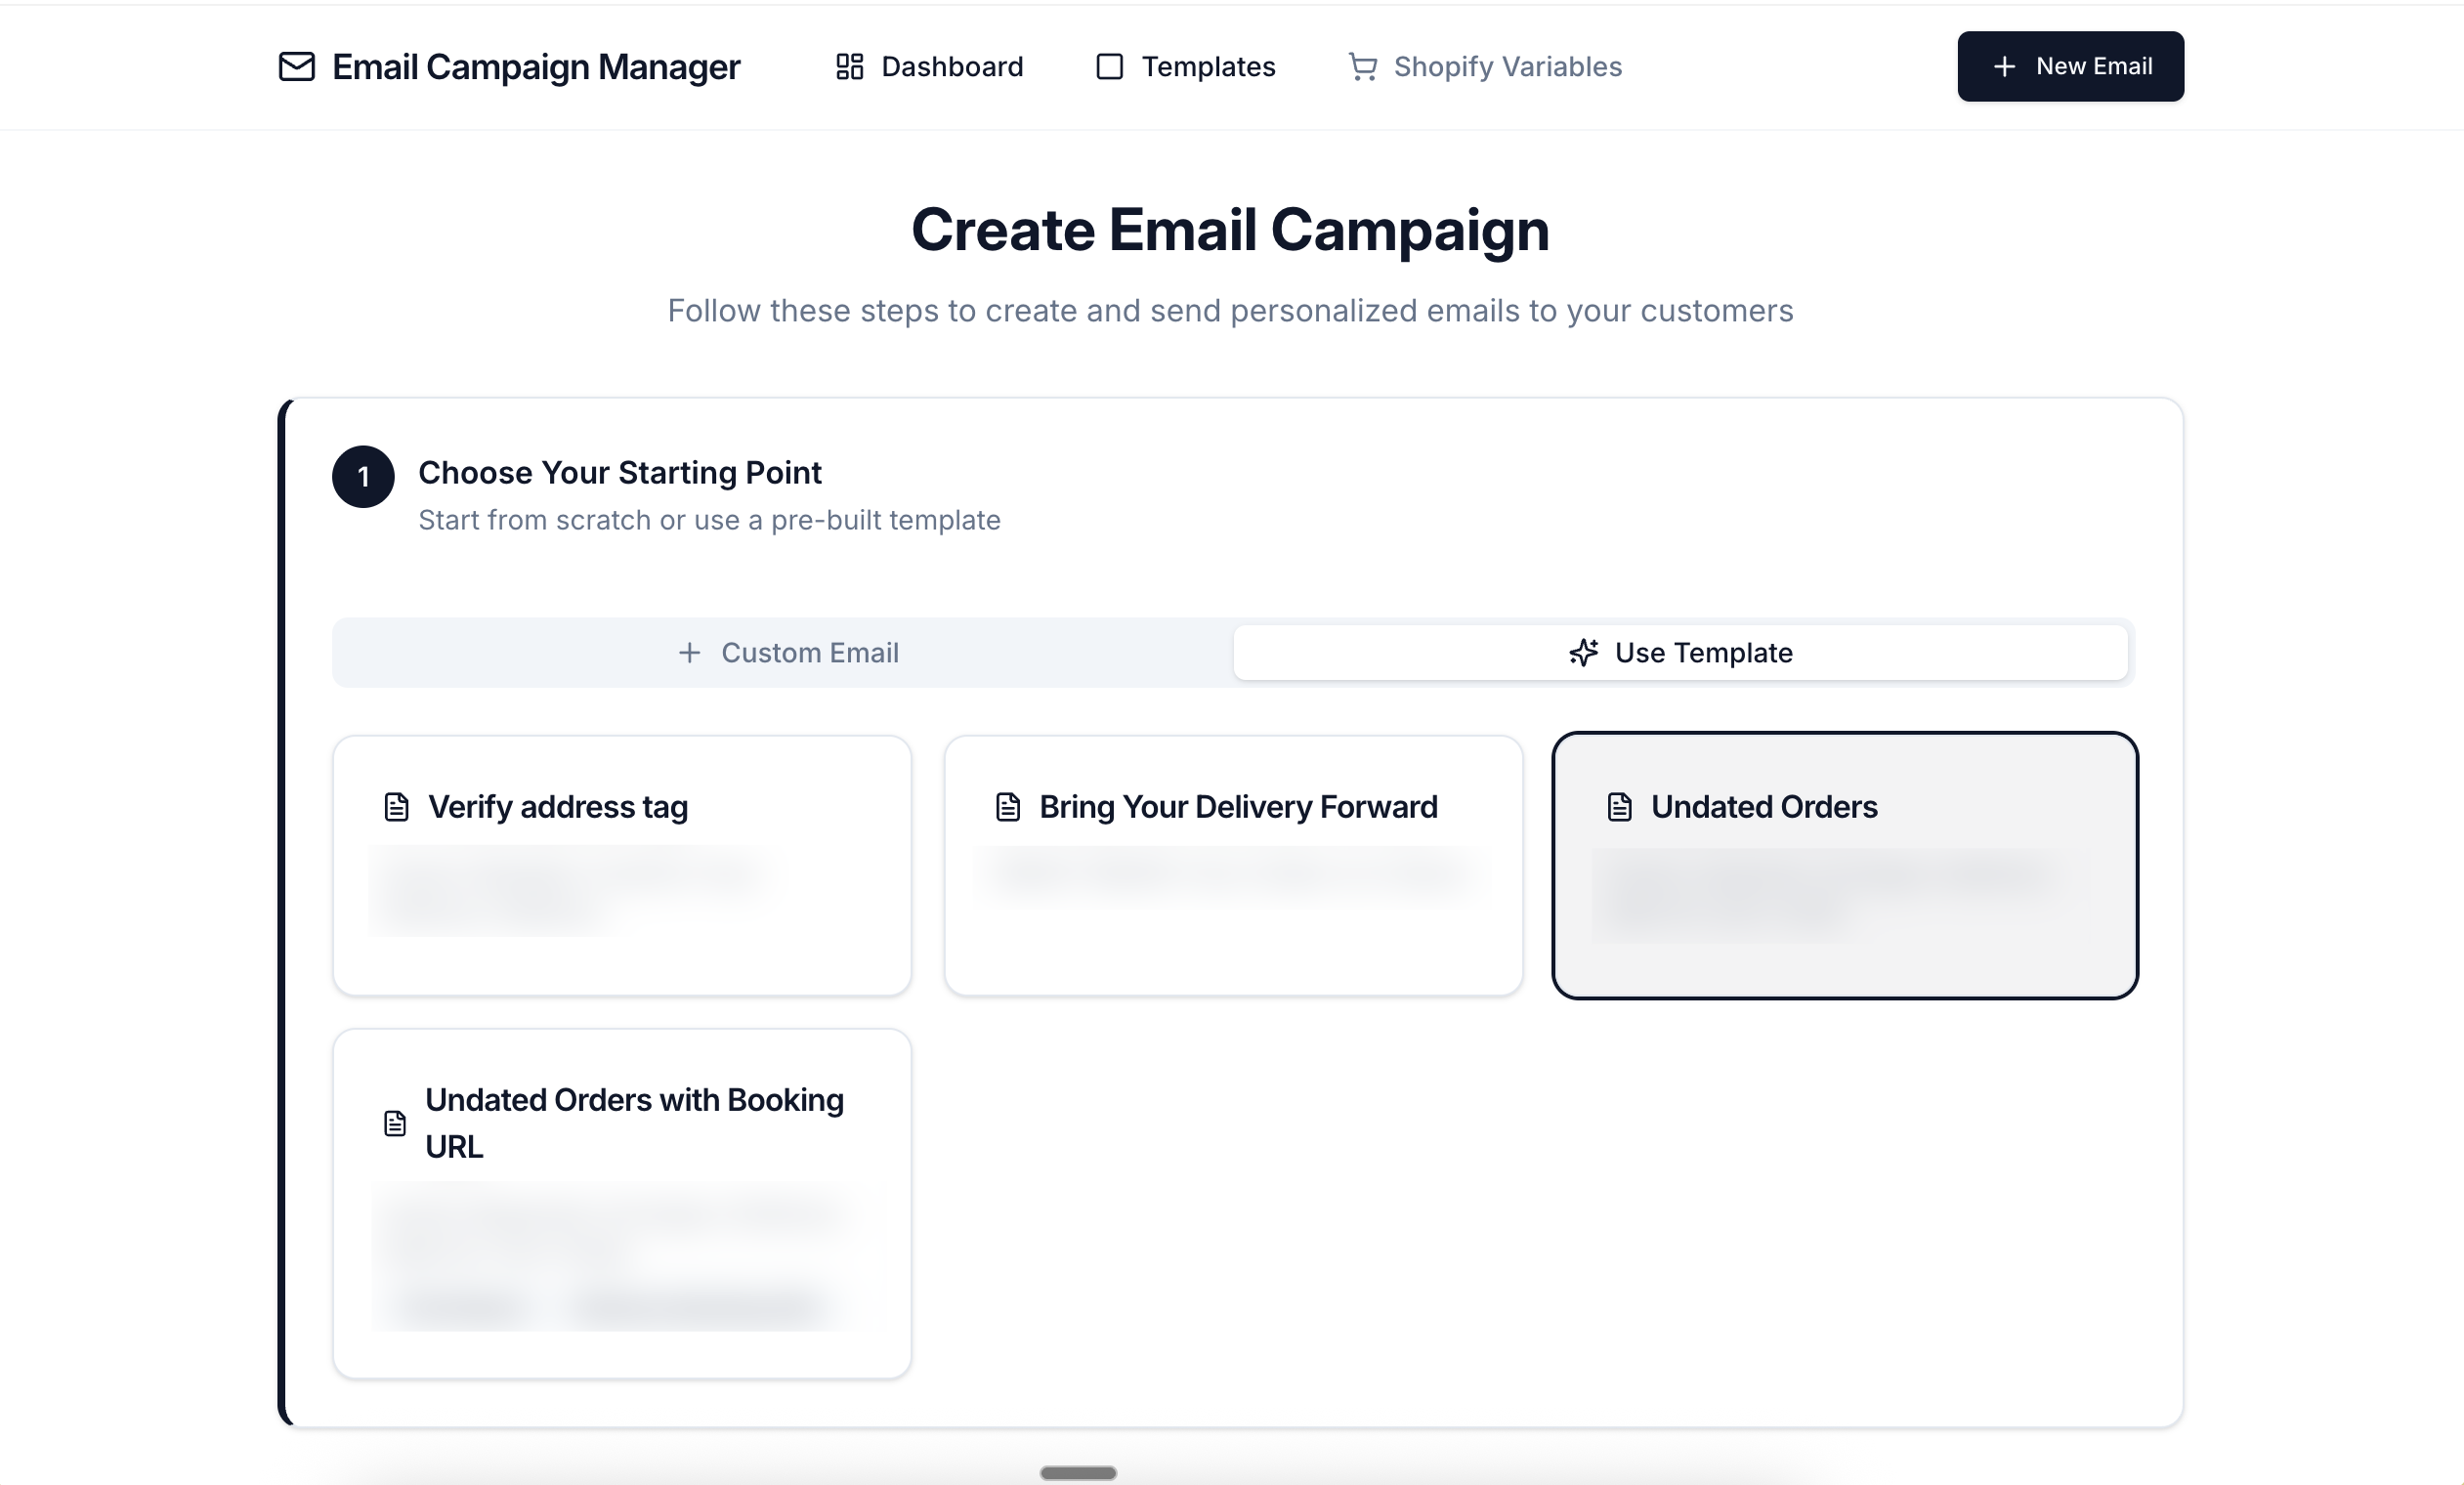Click the New Email button
Image resolution: width=2464 pixels, height=1485 pixels.
pyautogui.click(x=2070, y=66)
